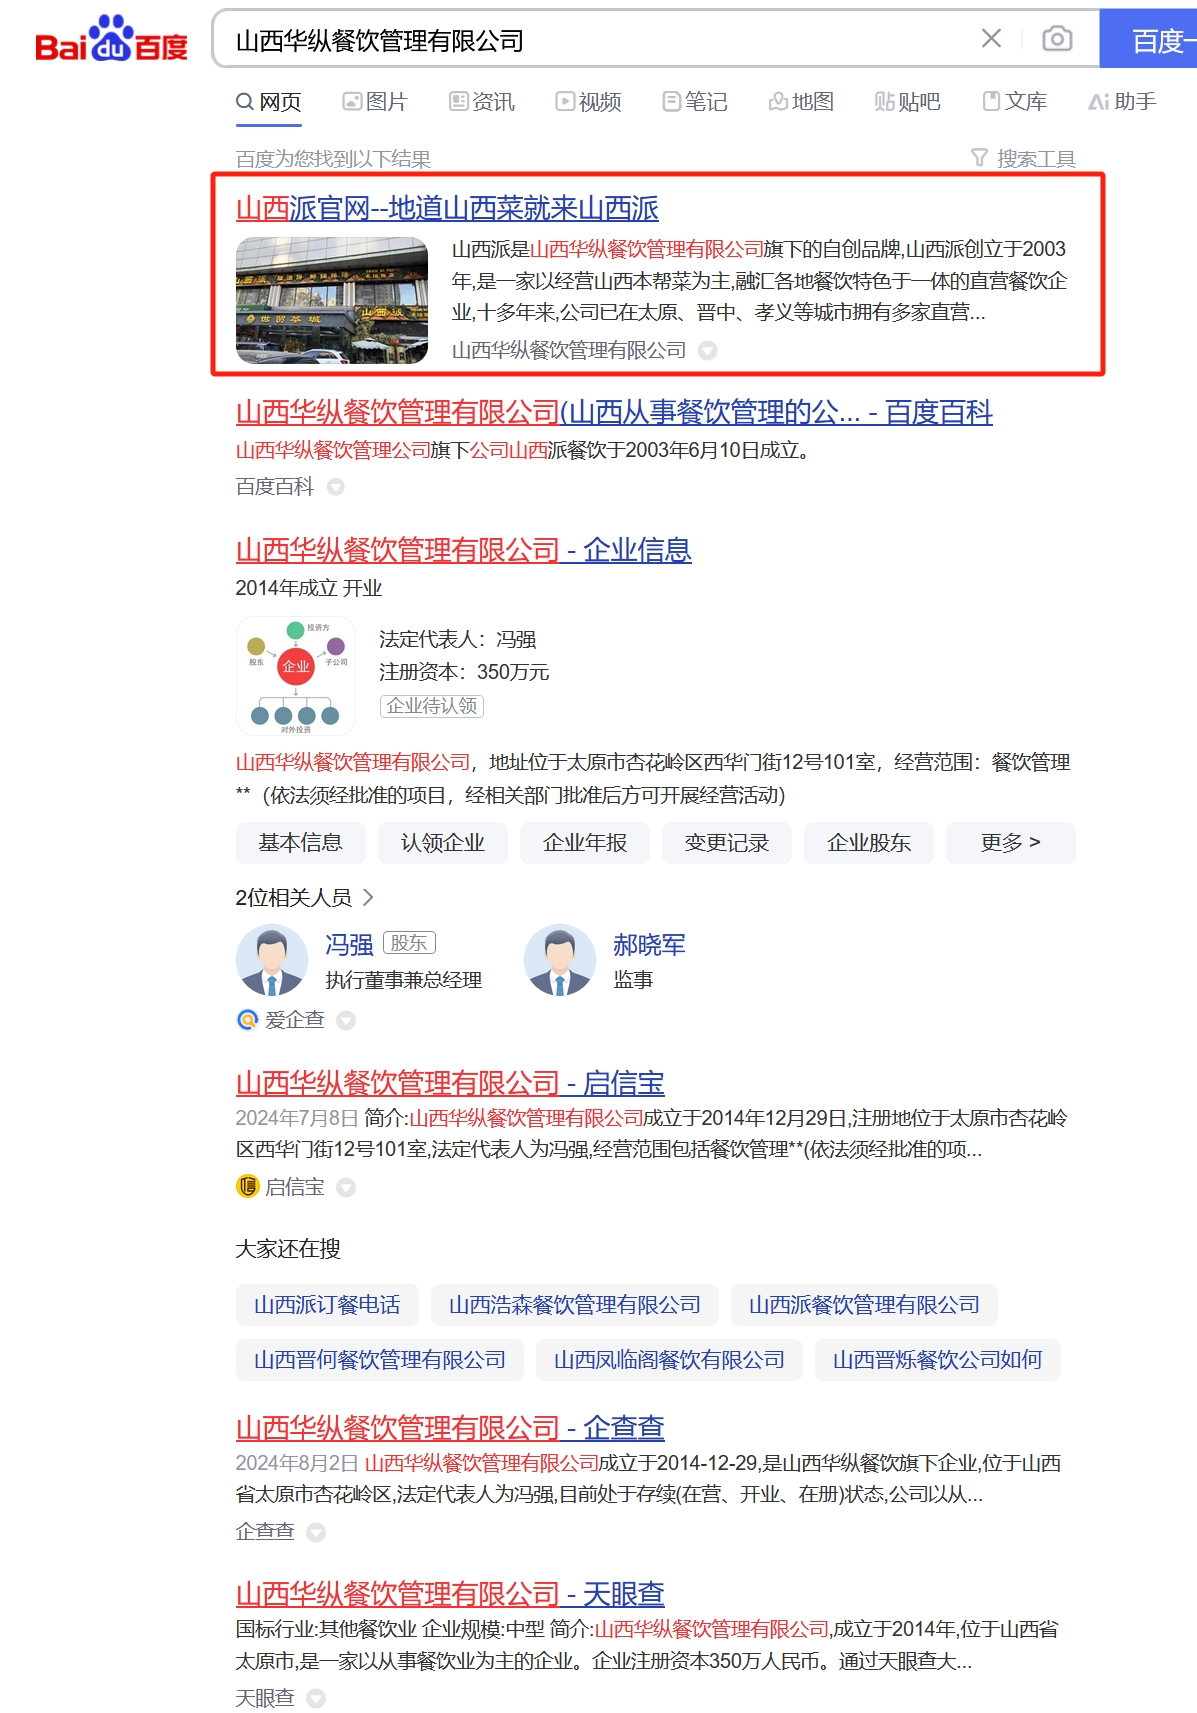
Task: Open the 山西派官网 result link
Action: pyautogui.click(x=447, y=208)
